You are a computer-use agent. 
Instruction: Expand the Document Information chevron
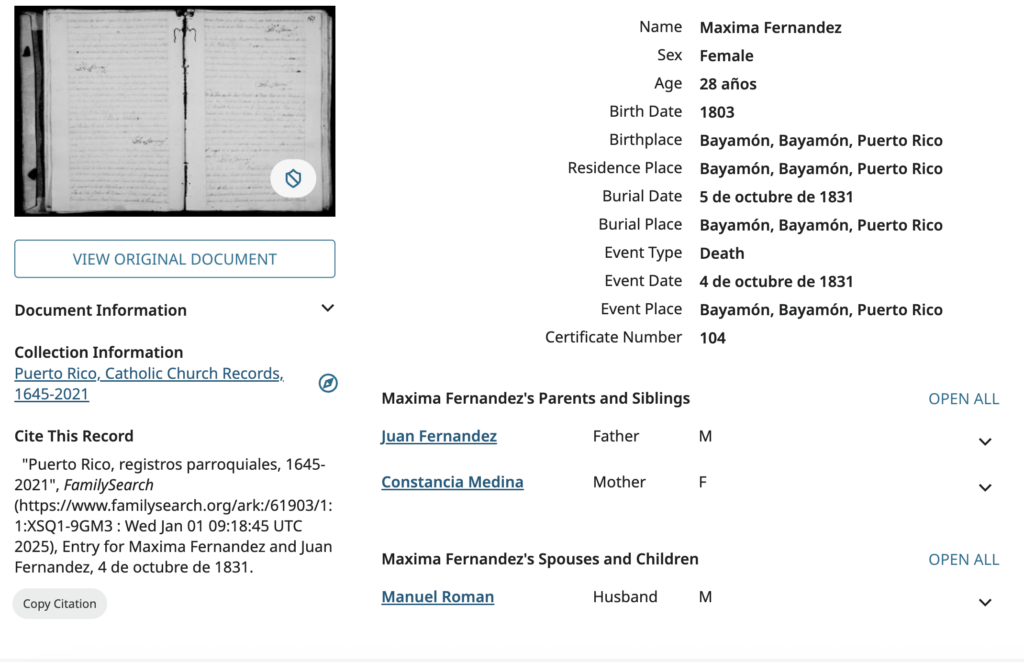tap(327, 308)
